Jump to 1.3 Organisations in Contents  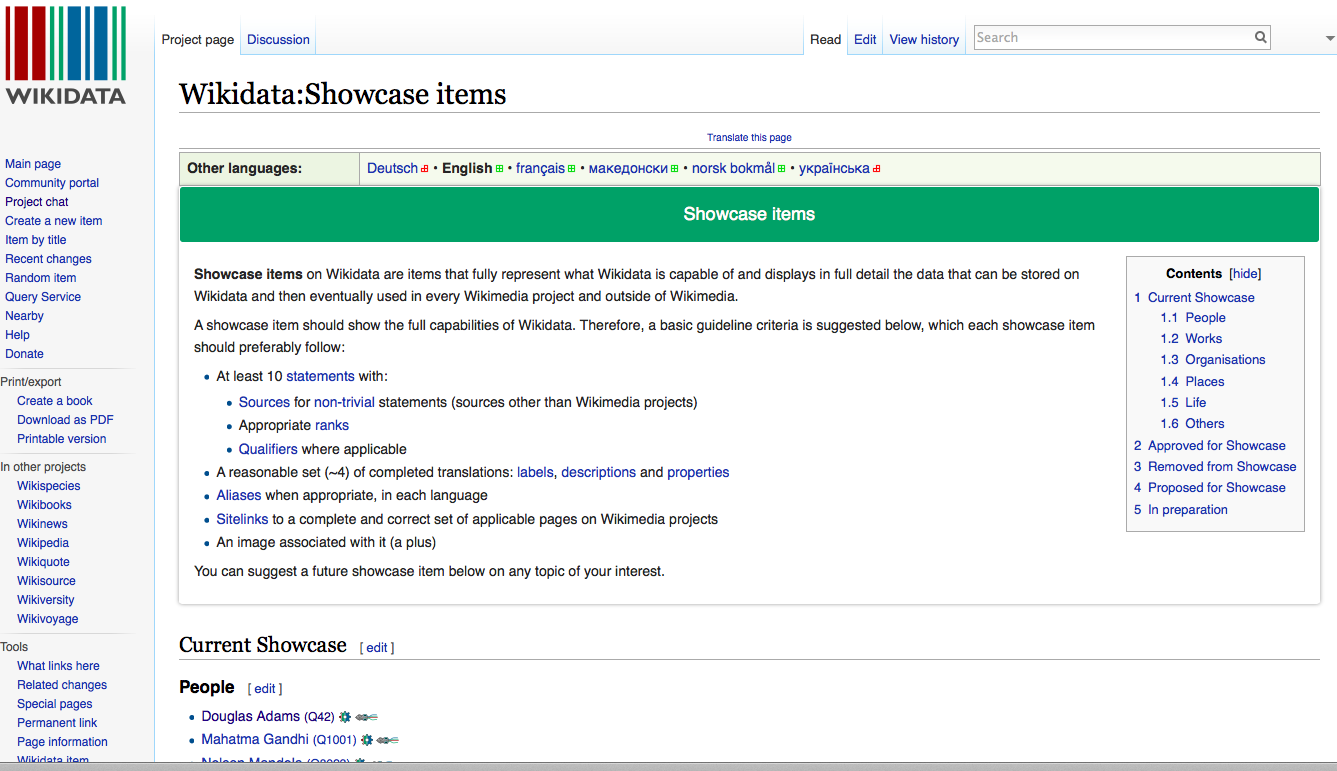pyautogui.click(x=1213, y=360)
